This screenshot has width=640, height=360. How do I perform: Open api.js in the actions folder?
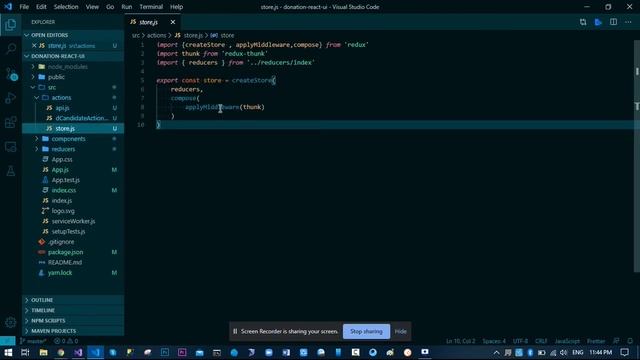click(x=62, y=108)
